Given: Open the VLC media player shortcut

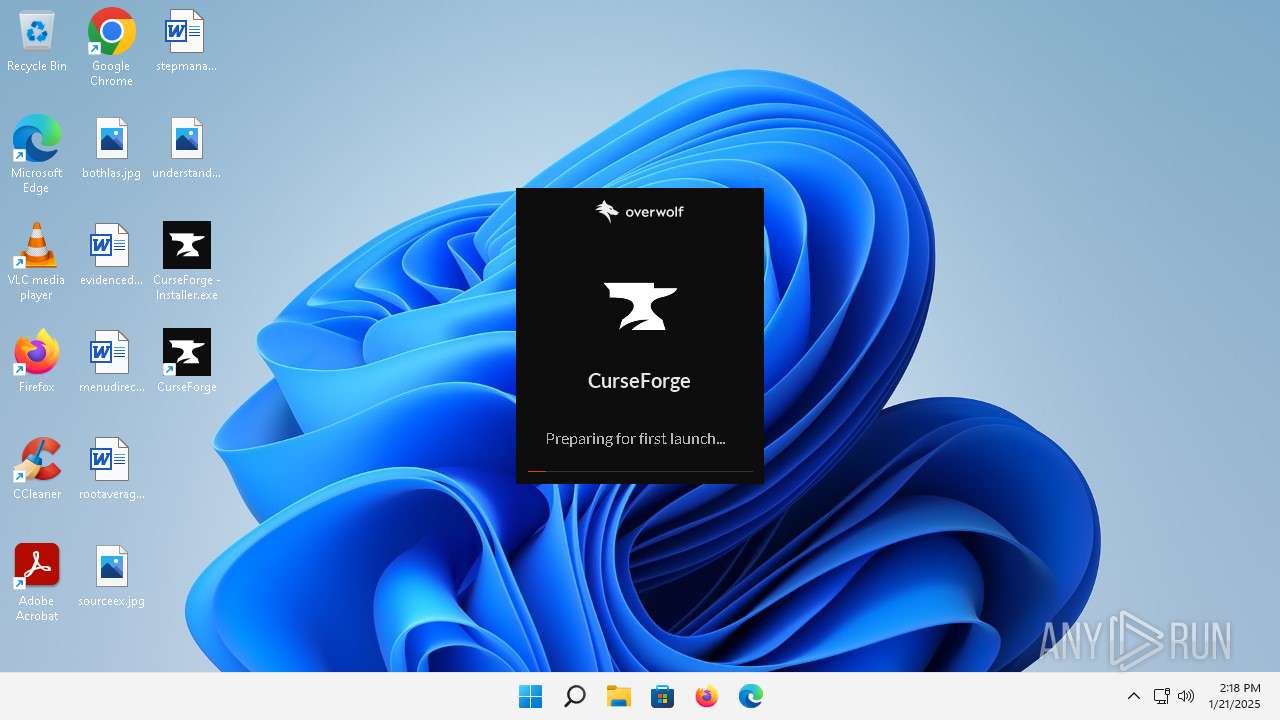Looking at the screenshot, I should pos(37,261).
